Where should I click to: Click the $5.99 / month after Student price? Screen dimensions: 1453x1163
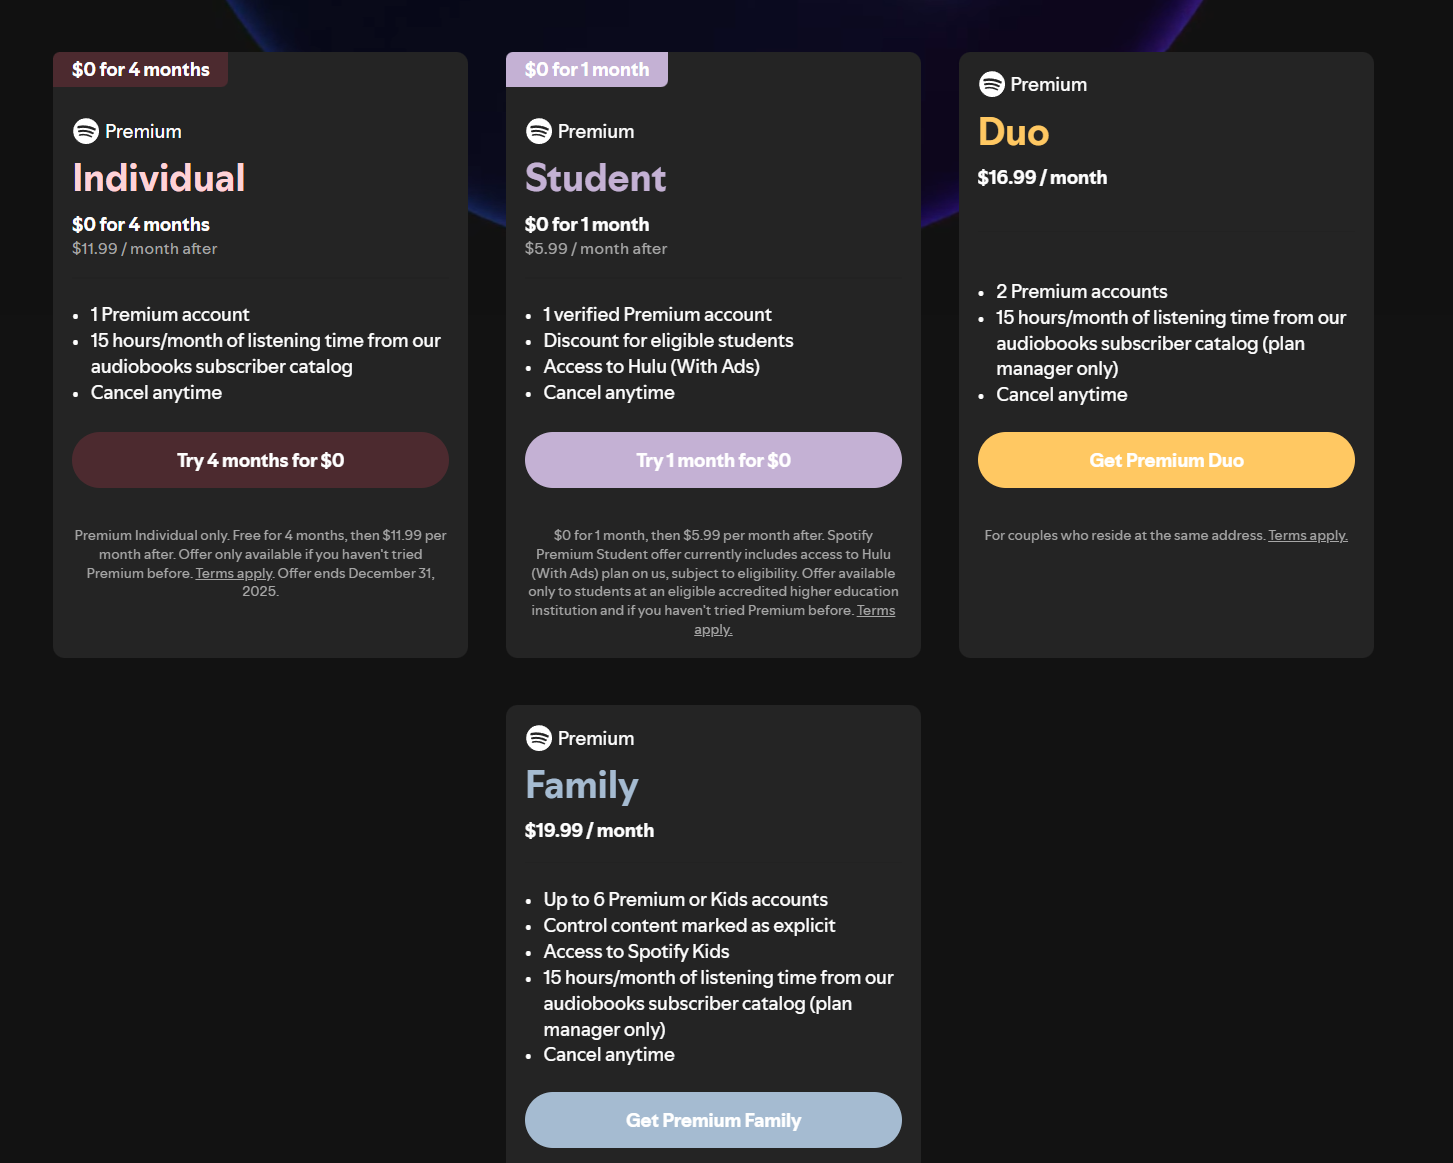(x=596, y=249)
